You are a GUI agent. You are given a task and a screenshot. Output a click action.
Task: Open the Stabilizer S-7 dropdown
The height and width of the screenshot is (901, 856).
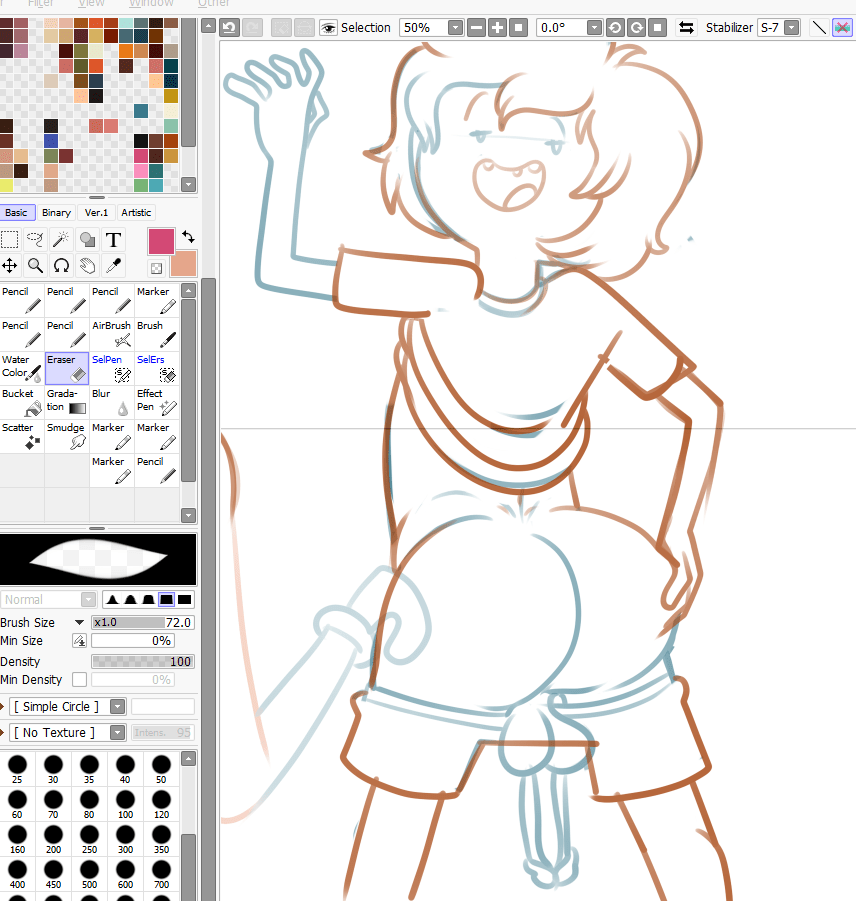[x=793, y=27]
